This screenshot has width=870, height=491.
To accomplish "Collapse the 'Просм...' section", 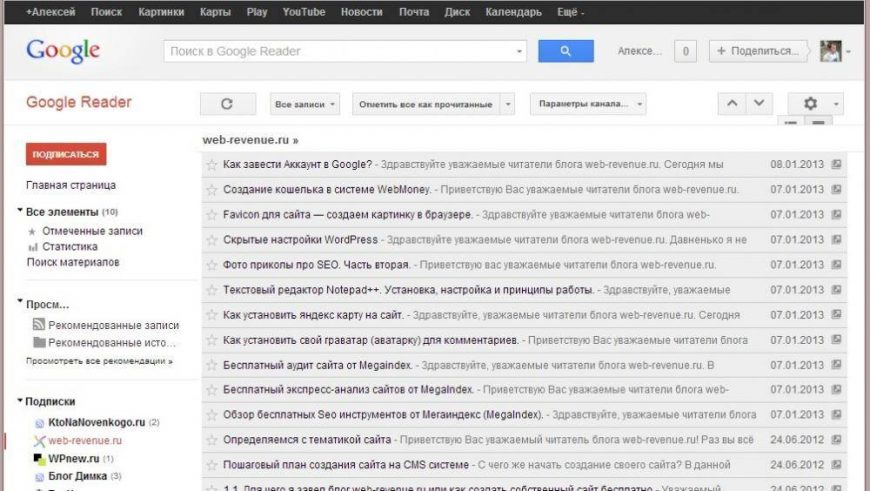I will point(20,302).
